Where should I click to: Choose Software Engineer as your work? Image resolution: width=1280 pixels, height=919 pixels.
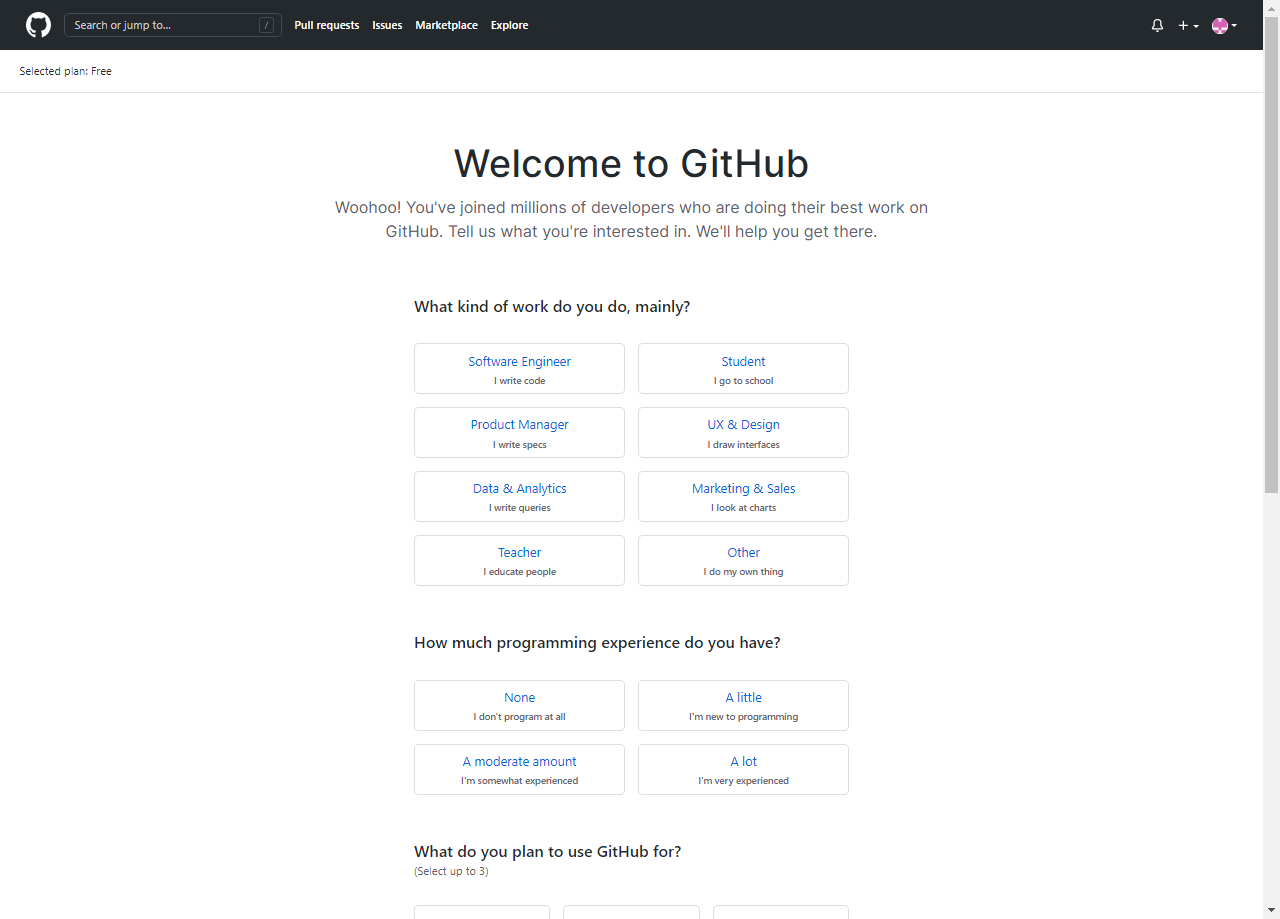(x=519, y=369)
